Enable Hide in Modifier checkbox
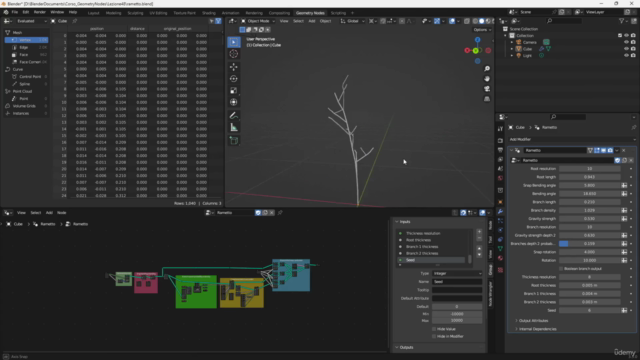This screenshot has width=640, height=360. tap(434, 336)
